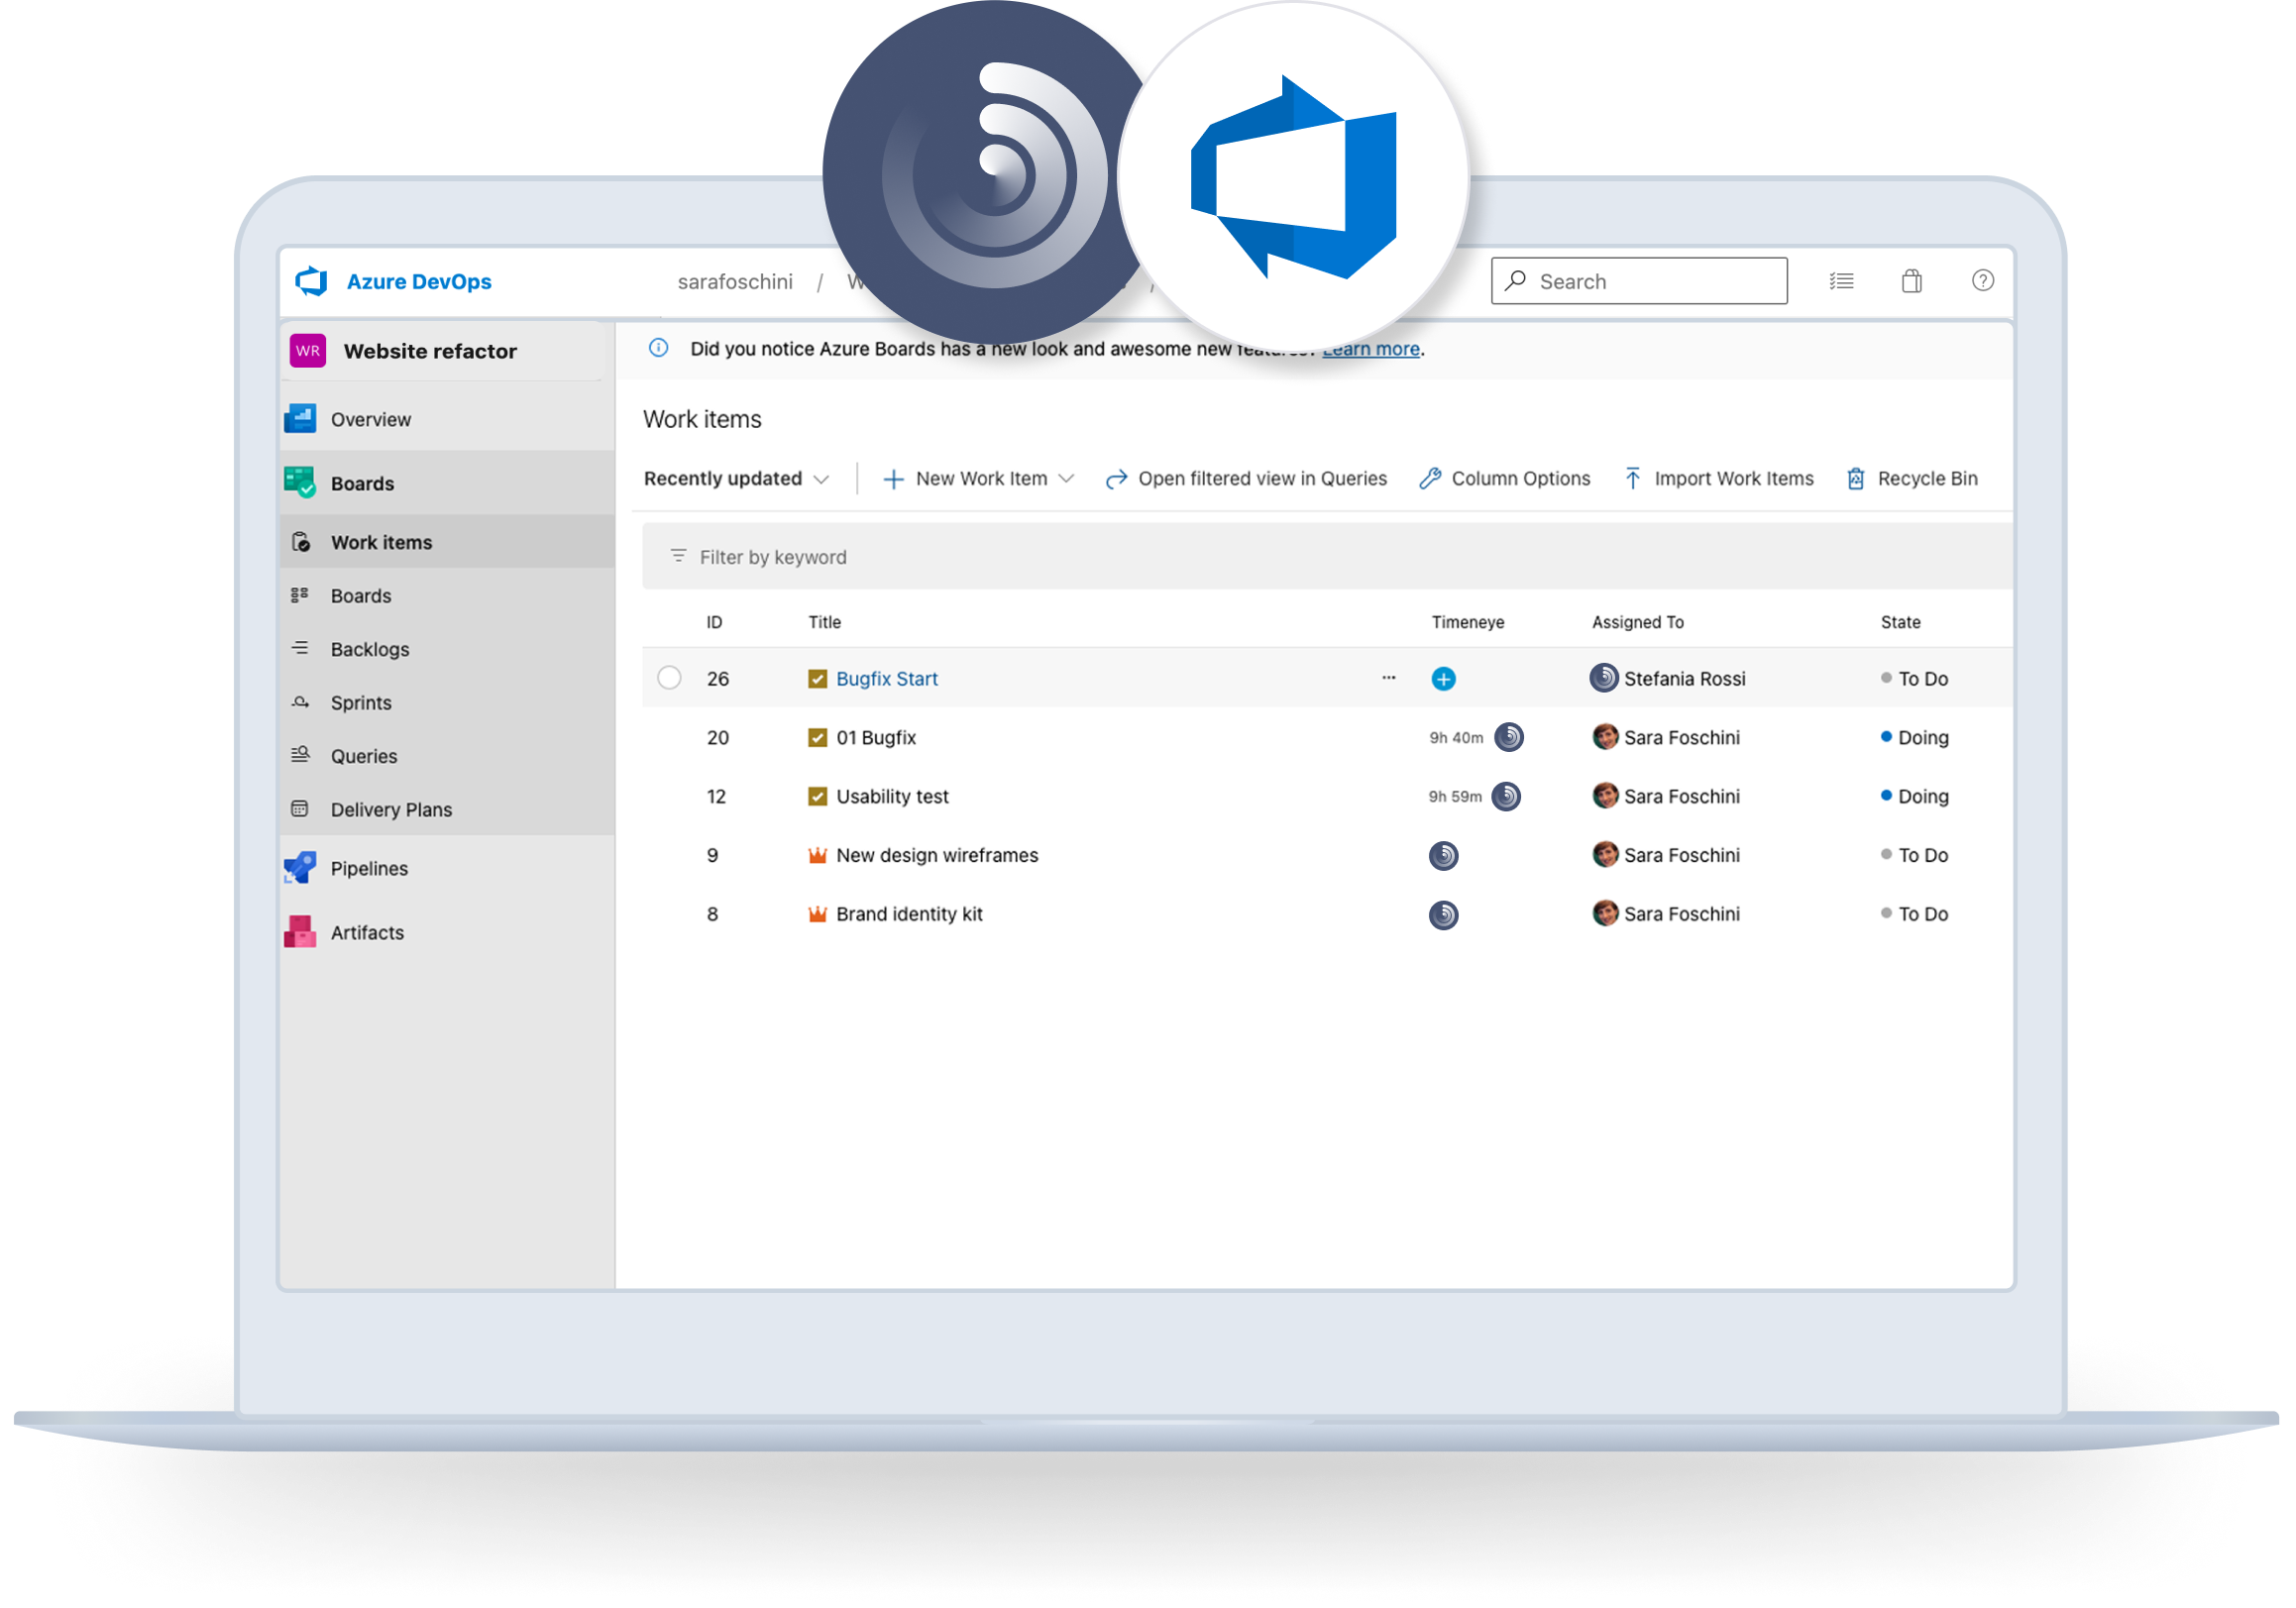
Task: Click into the Search input field
Action: click(1639, 281)
